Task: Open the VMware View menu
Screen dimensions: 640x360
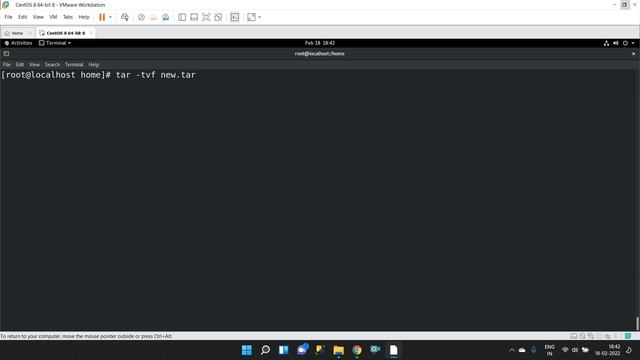Action: [x=38, y=17]
